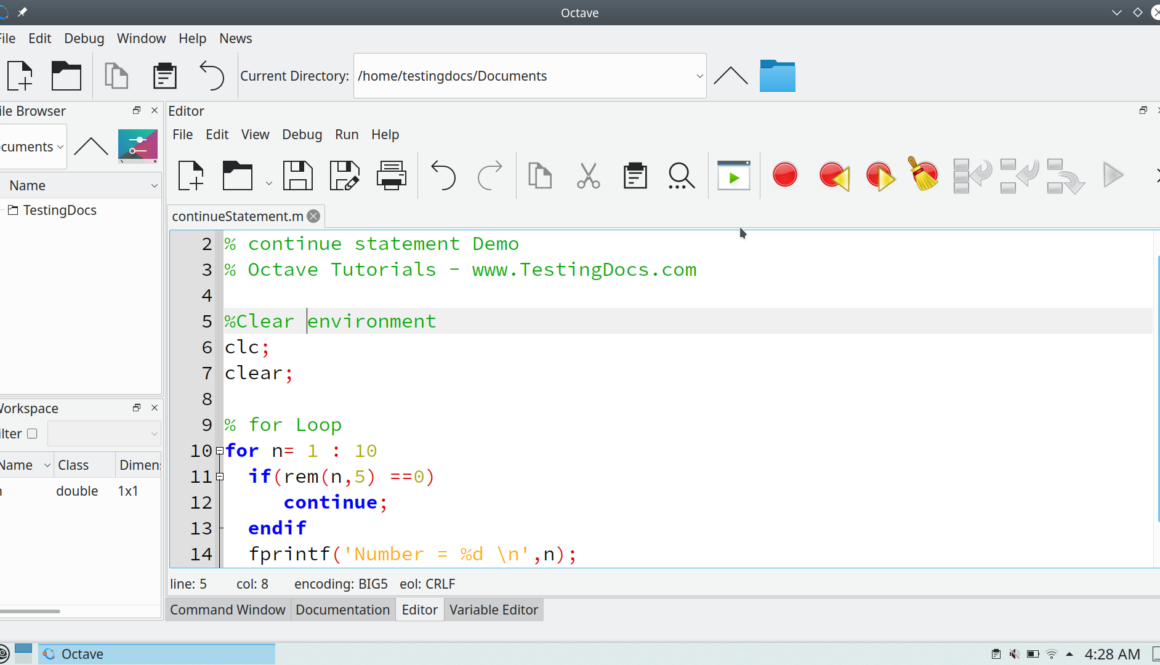This screenshot has height=665, width=1160.
Task: Collapse the if block fold marker
Action: tap(220, 477)
